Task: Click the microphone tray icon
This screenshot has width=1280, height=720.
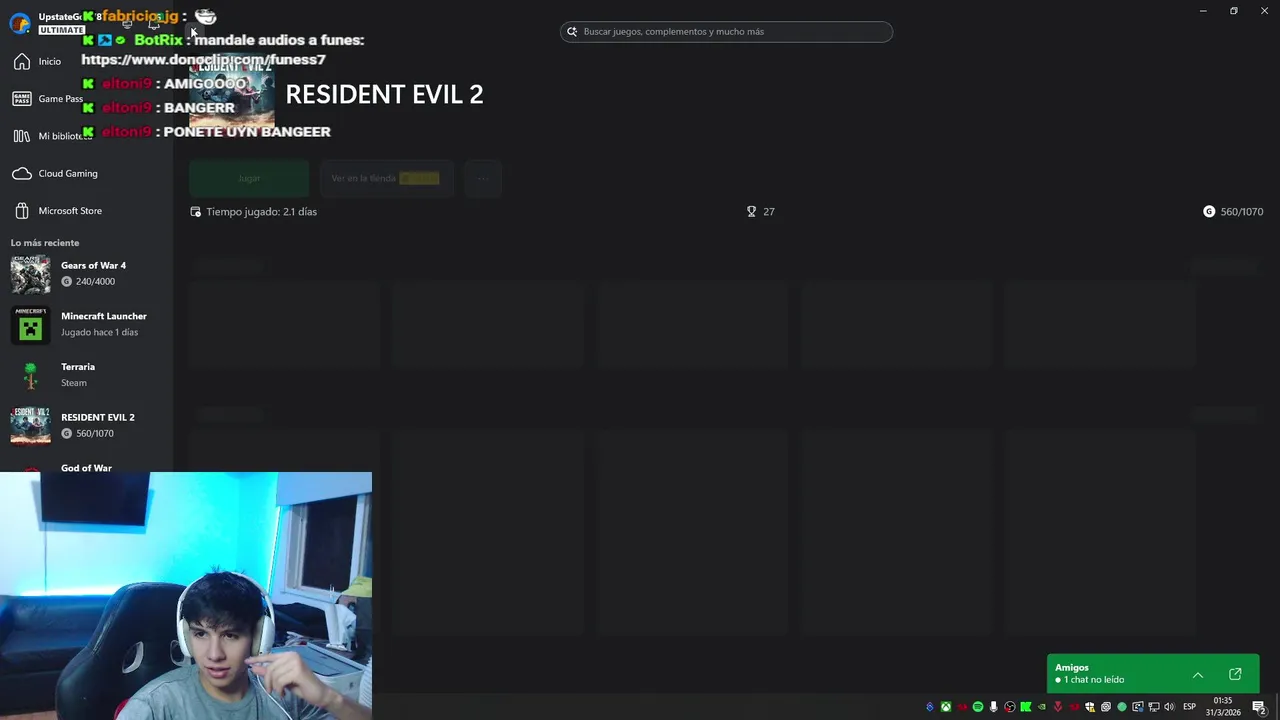Action: (x=994, y=707)
